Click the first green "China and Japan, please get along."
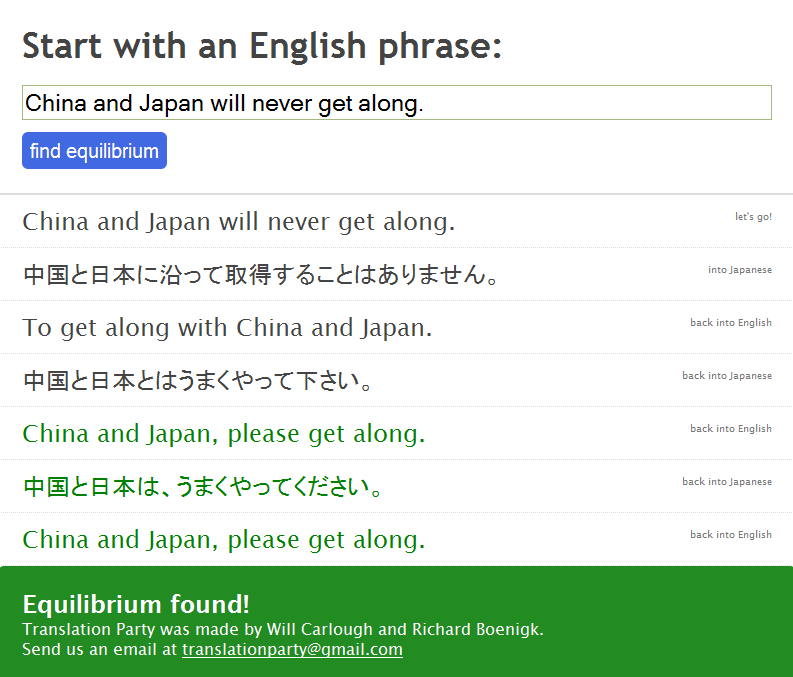Viewport: 793px width, 677px height. click(x=224, y=434)
